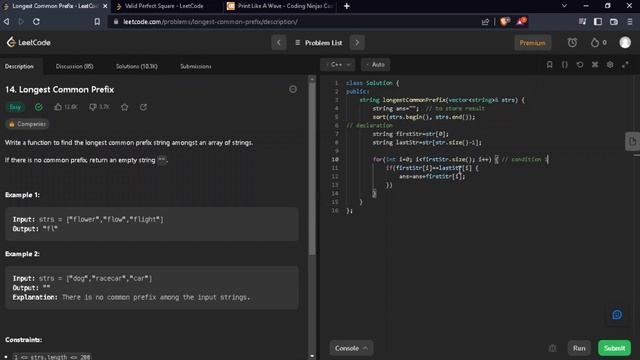640x360 pixels.
Task: Click the 14. Longest Common Prefix title
Action: pos(60,89)
